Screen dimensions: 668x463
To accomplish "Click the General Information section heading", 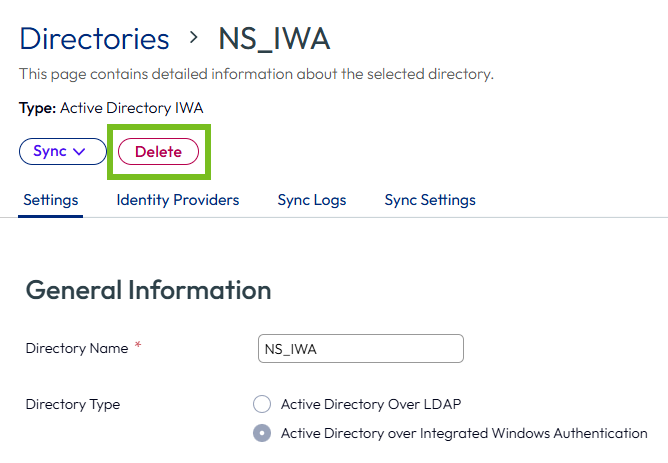I will point(149,290).
